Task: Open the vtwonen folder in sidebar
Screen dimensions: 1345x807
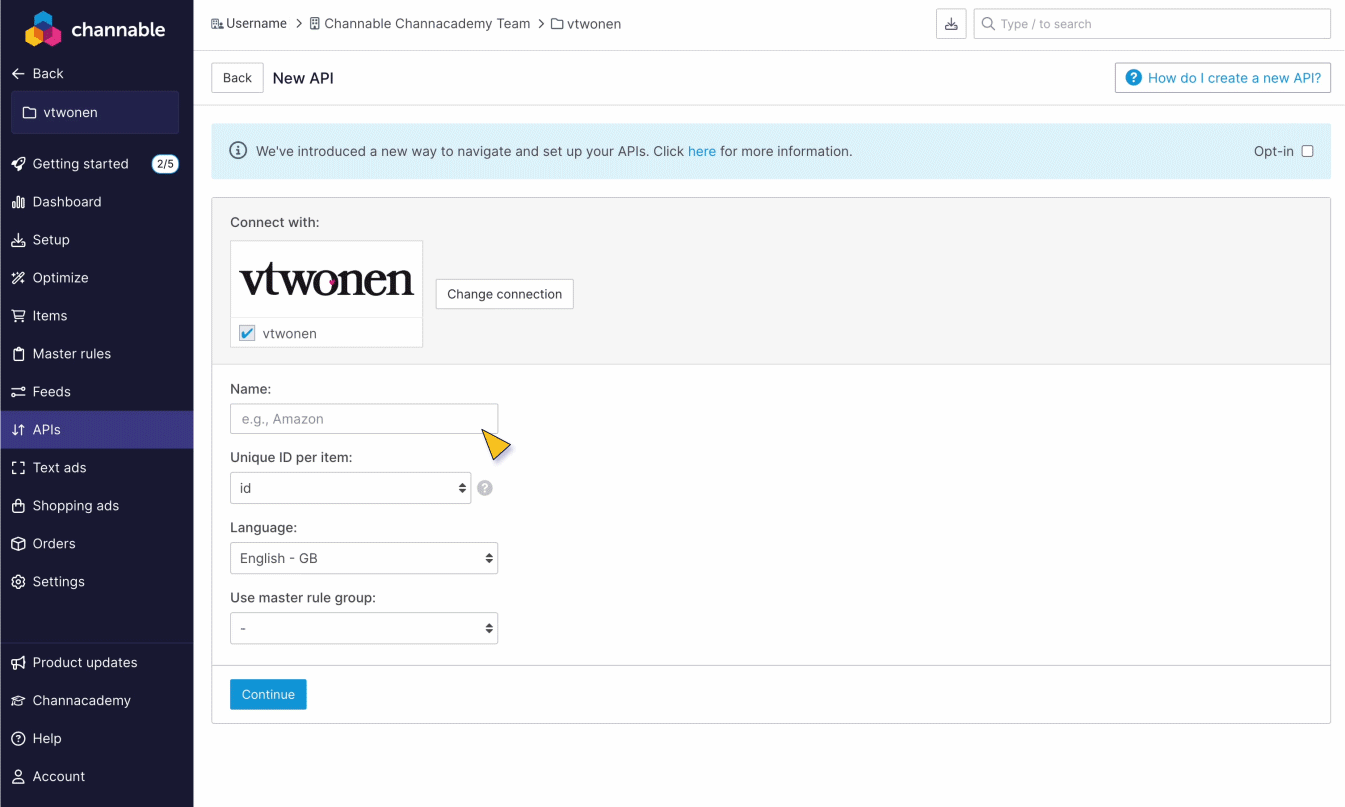Action: coord(95,112)
